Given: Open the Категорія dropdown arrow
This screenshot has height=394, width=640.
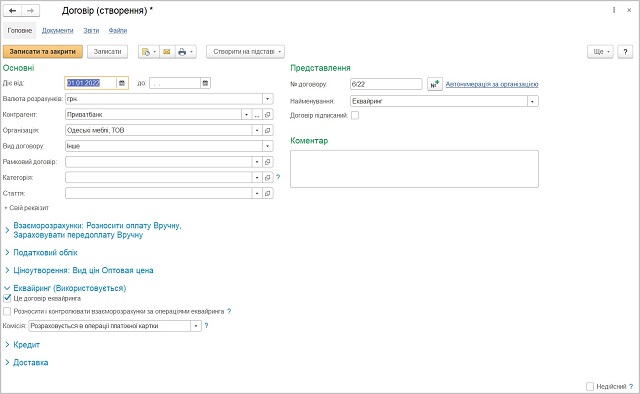Looking at the screenshot, I should pyautogui.click(x=257, y=178).
